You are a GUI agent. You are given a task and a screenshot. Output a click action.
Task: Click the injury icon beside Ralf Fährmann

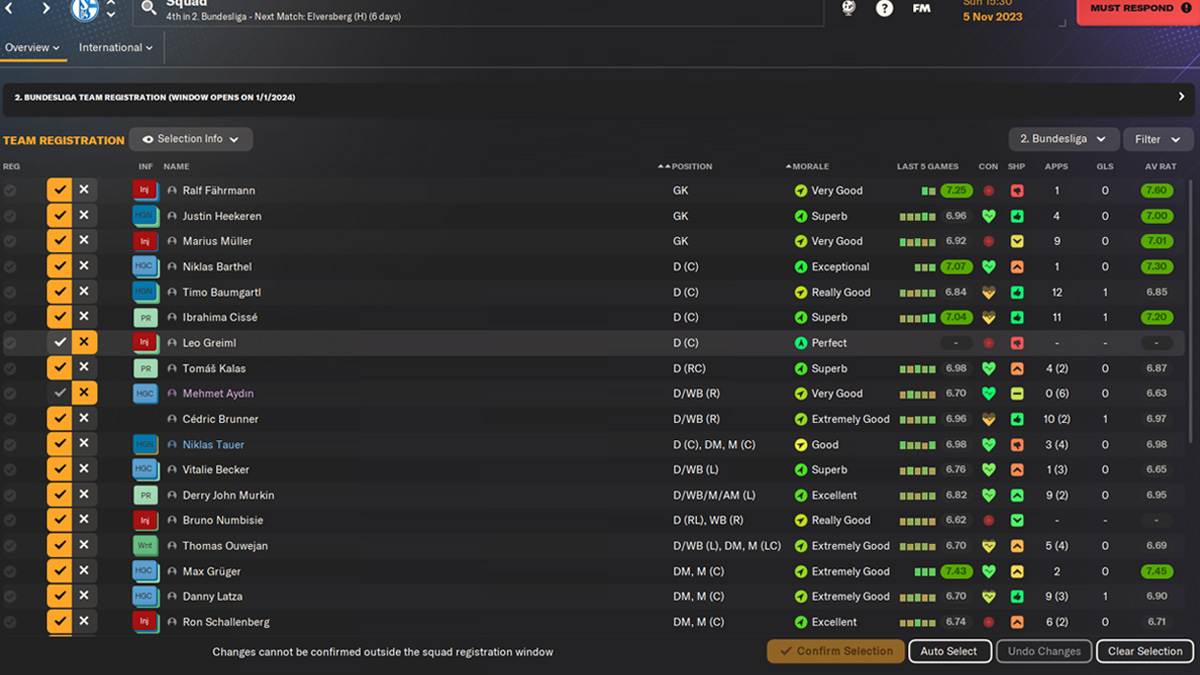coord(145,190)
